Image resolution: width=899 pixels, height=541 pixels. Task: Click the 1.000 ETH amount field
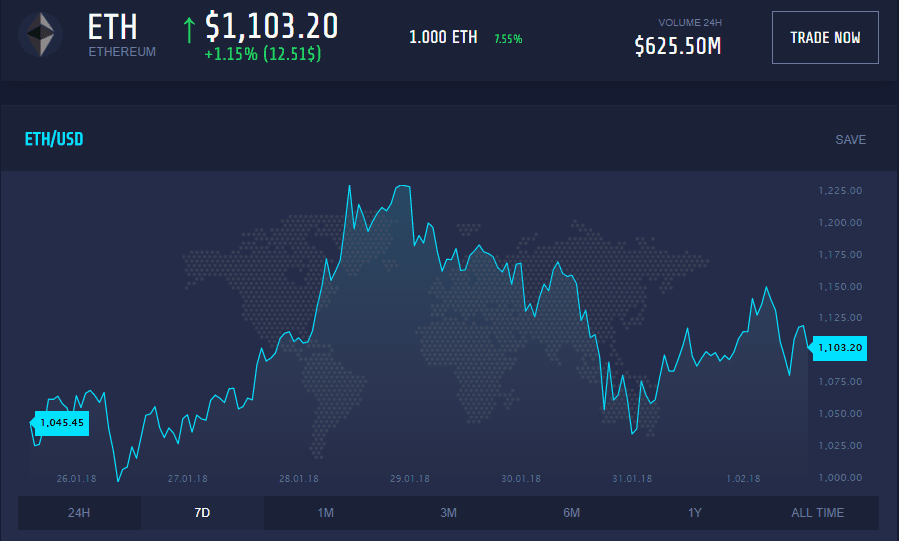point(443,38)
